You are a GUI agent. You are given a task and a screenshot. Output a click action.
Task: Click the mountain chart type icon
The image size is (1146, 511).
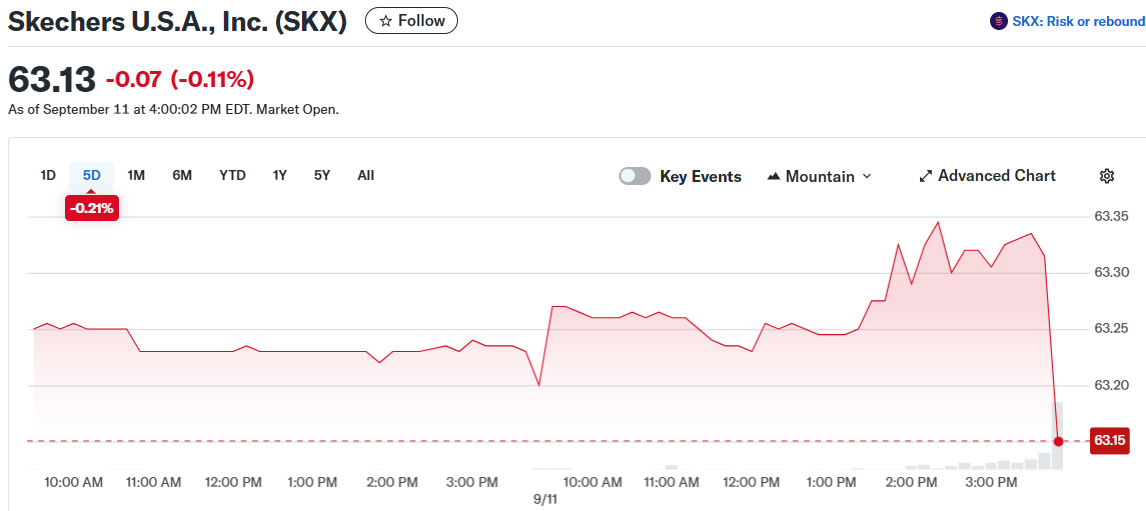774,176
